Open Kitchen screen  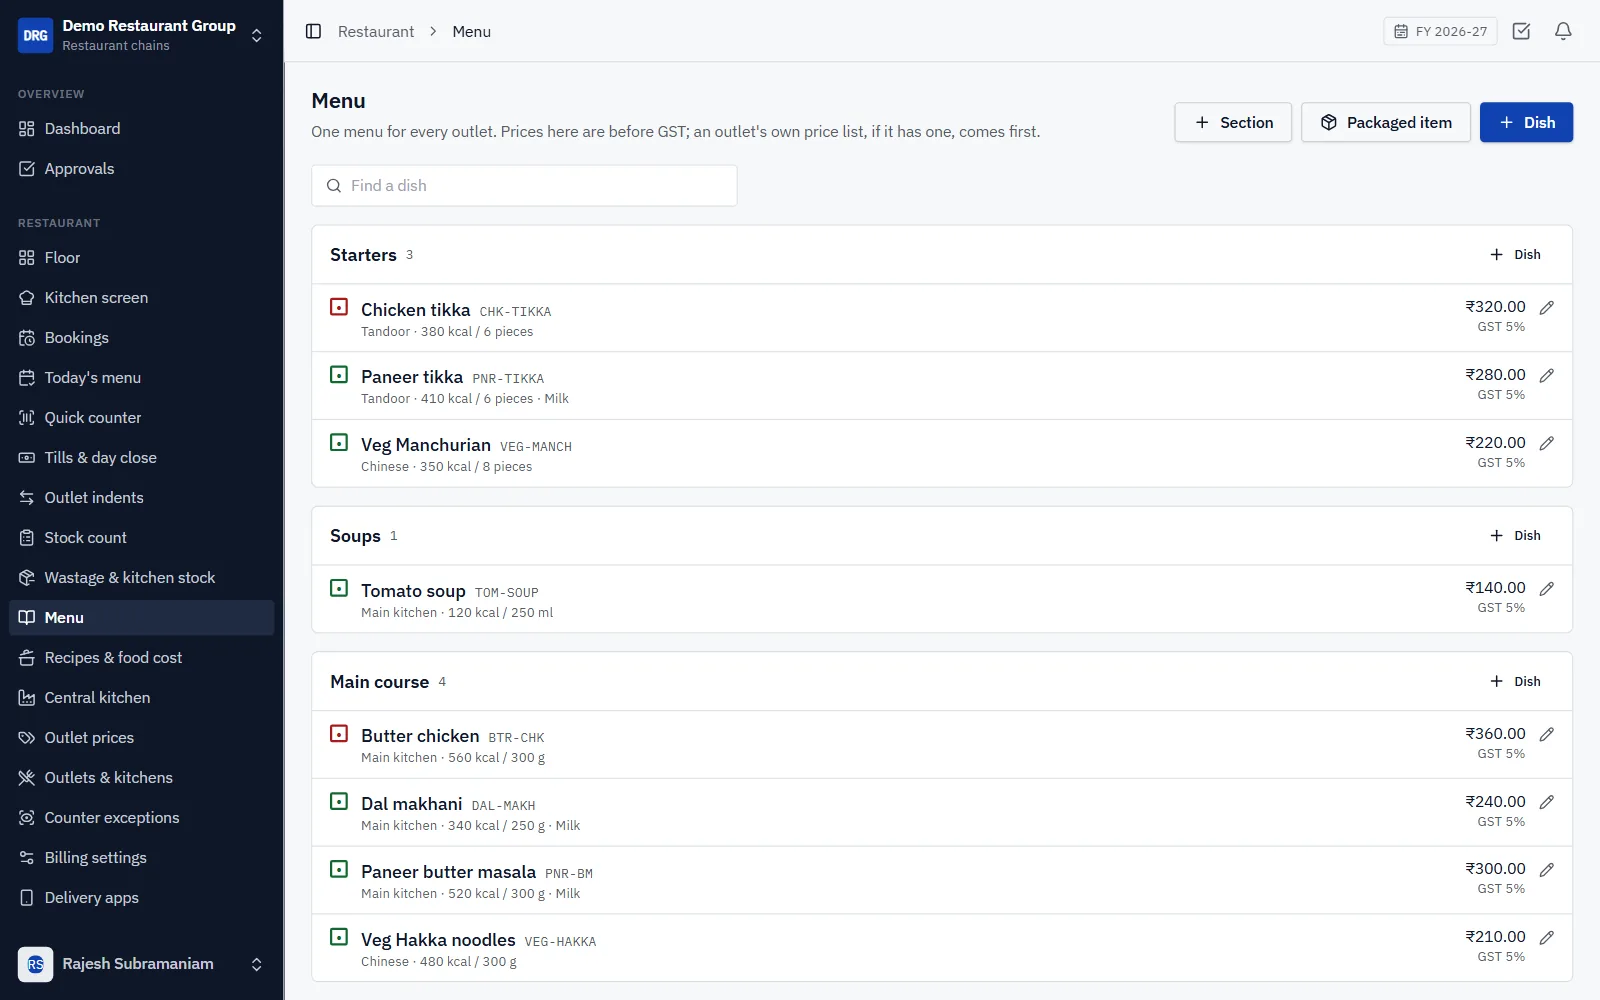tap(141, 298)
